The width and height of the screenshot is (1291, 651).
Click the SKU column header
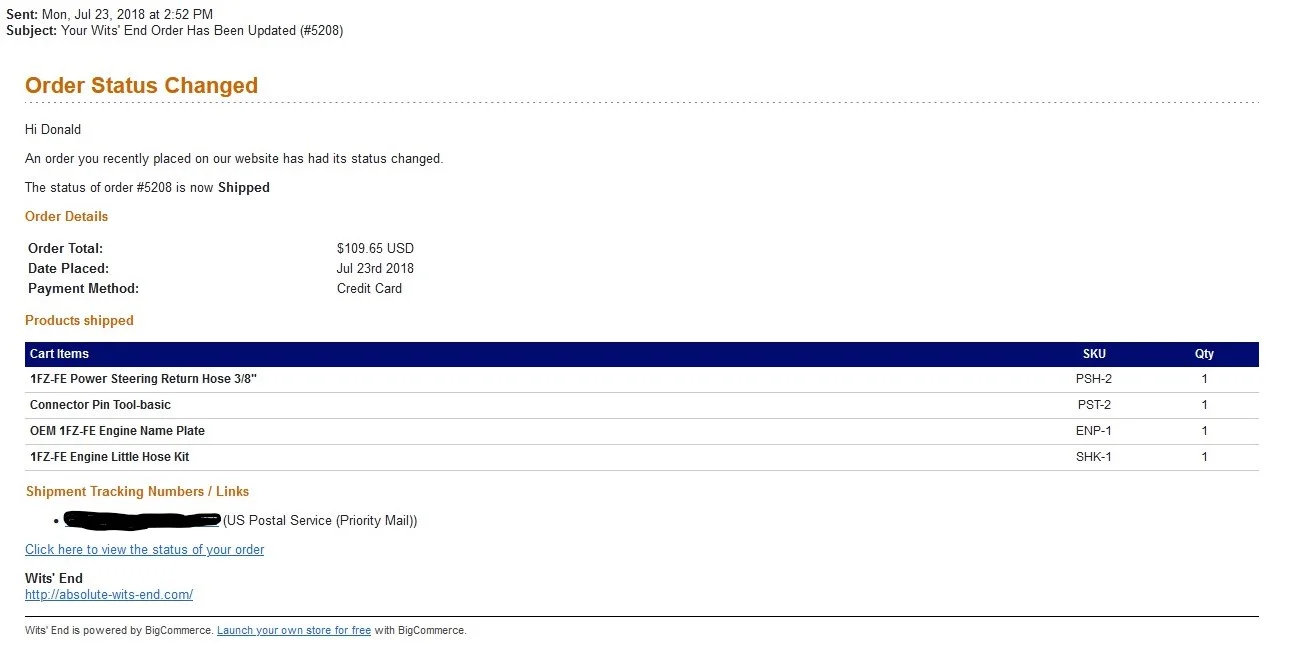1093,354
